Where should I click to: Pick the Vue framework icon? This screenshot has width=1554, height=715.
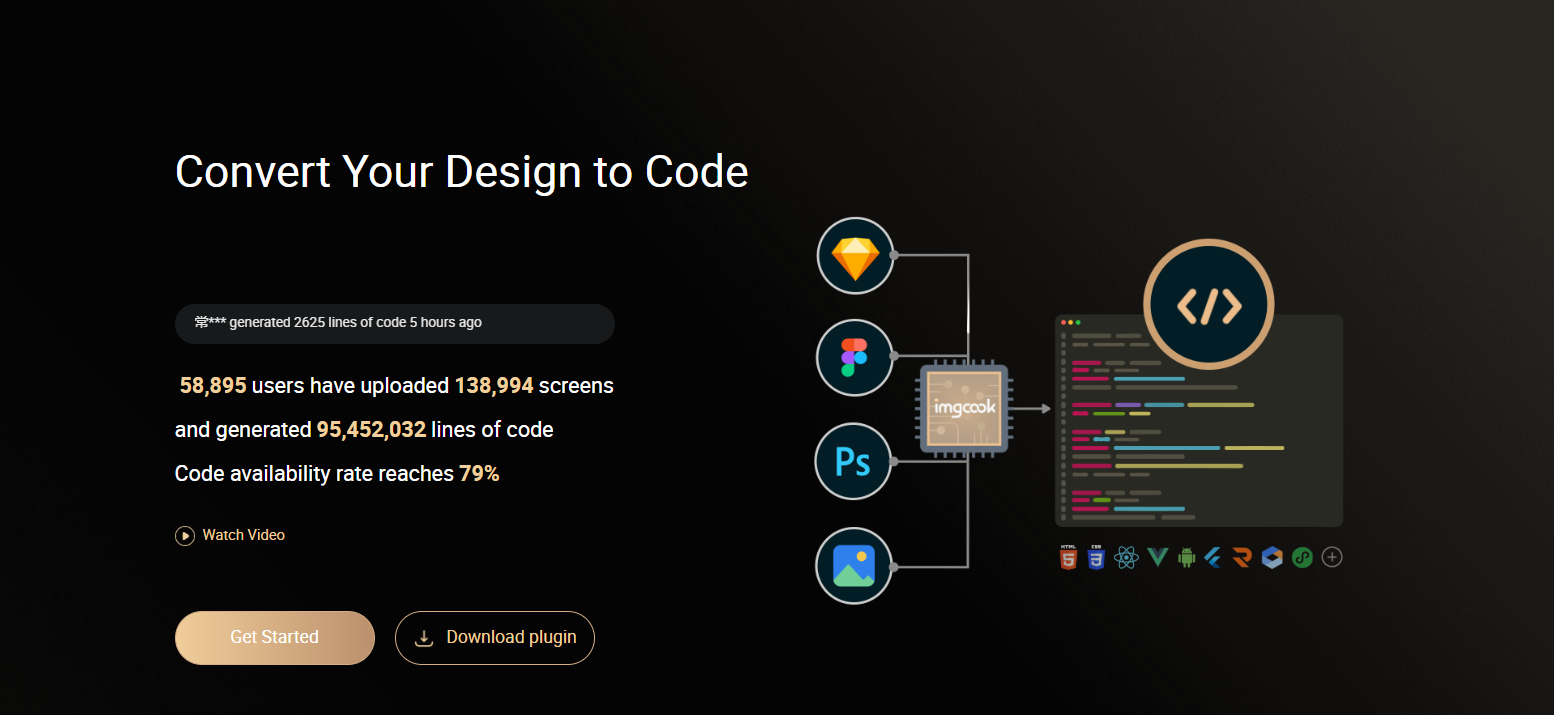click(1157, 558)
